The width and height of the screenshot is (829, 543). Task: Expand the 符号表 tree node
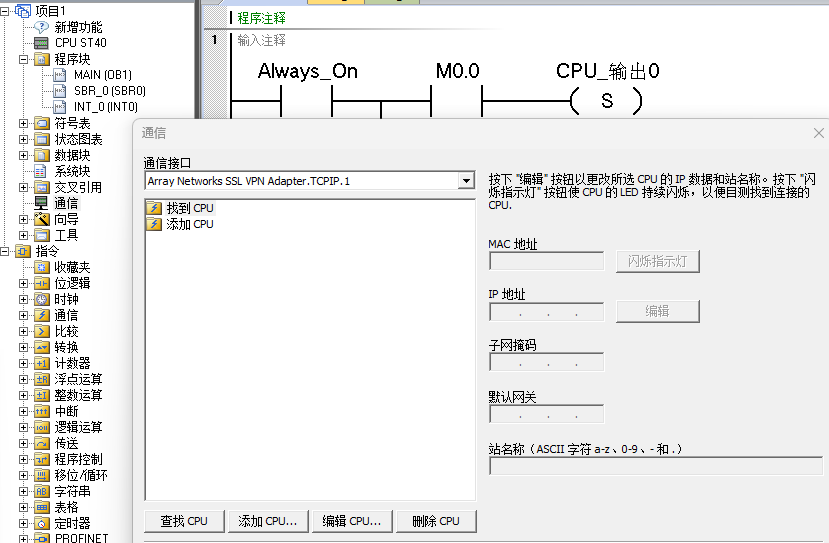(24, 123)
